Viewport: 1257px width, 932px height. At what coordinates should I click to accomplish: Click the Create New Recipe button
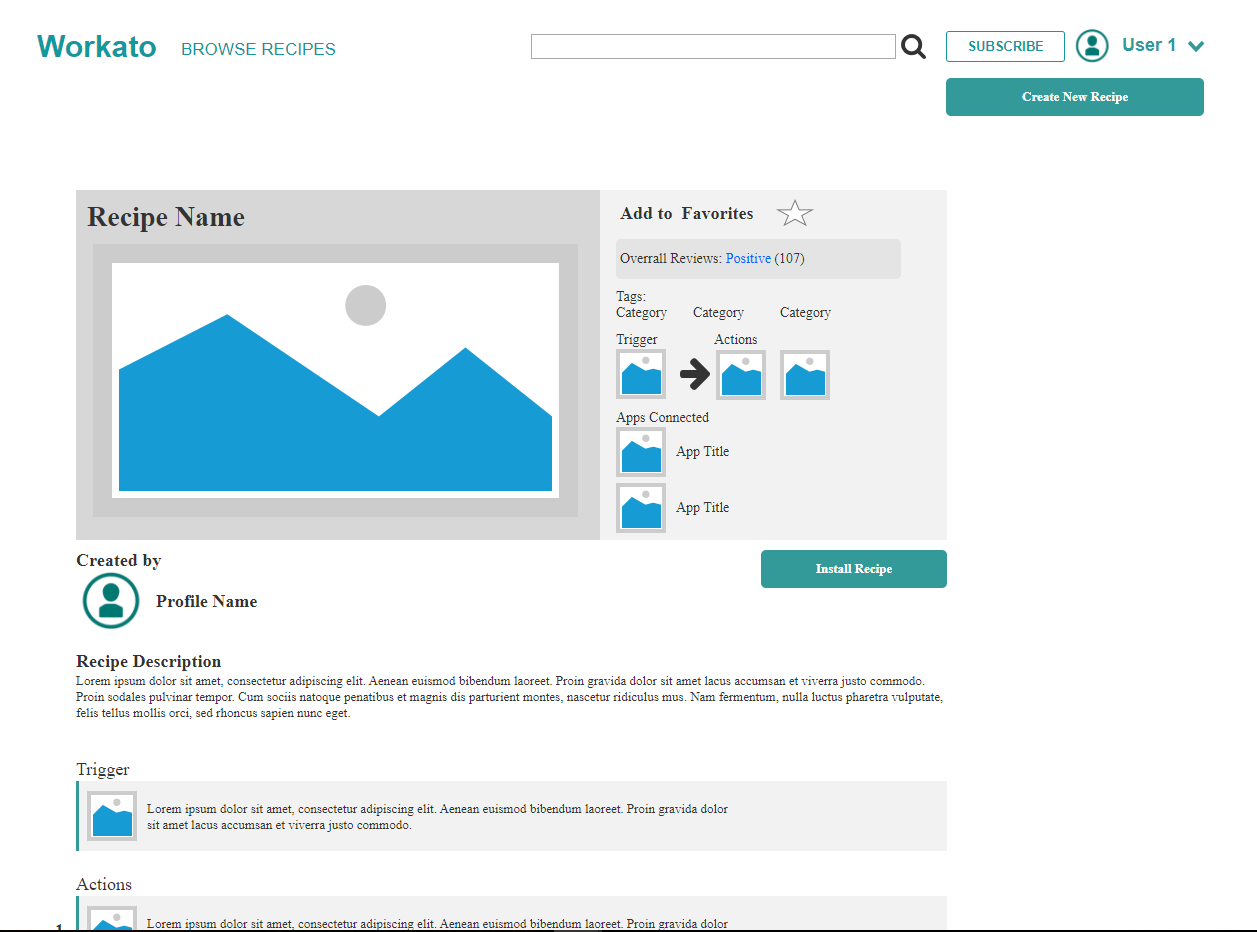[x=1075, y=97]
